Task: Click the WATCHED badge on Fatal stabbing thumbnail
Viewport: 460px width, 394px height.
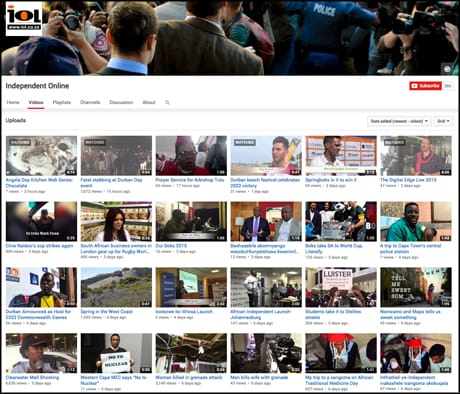Action: pyautogui.click(x=95, y=142)
